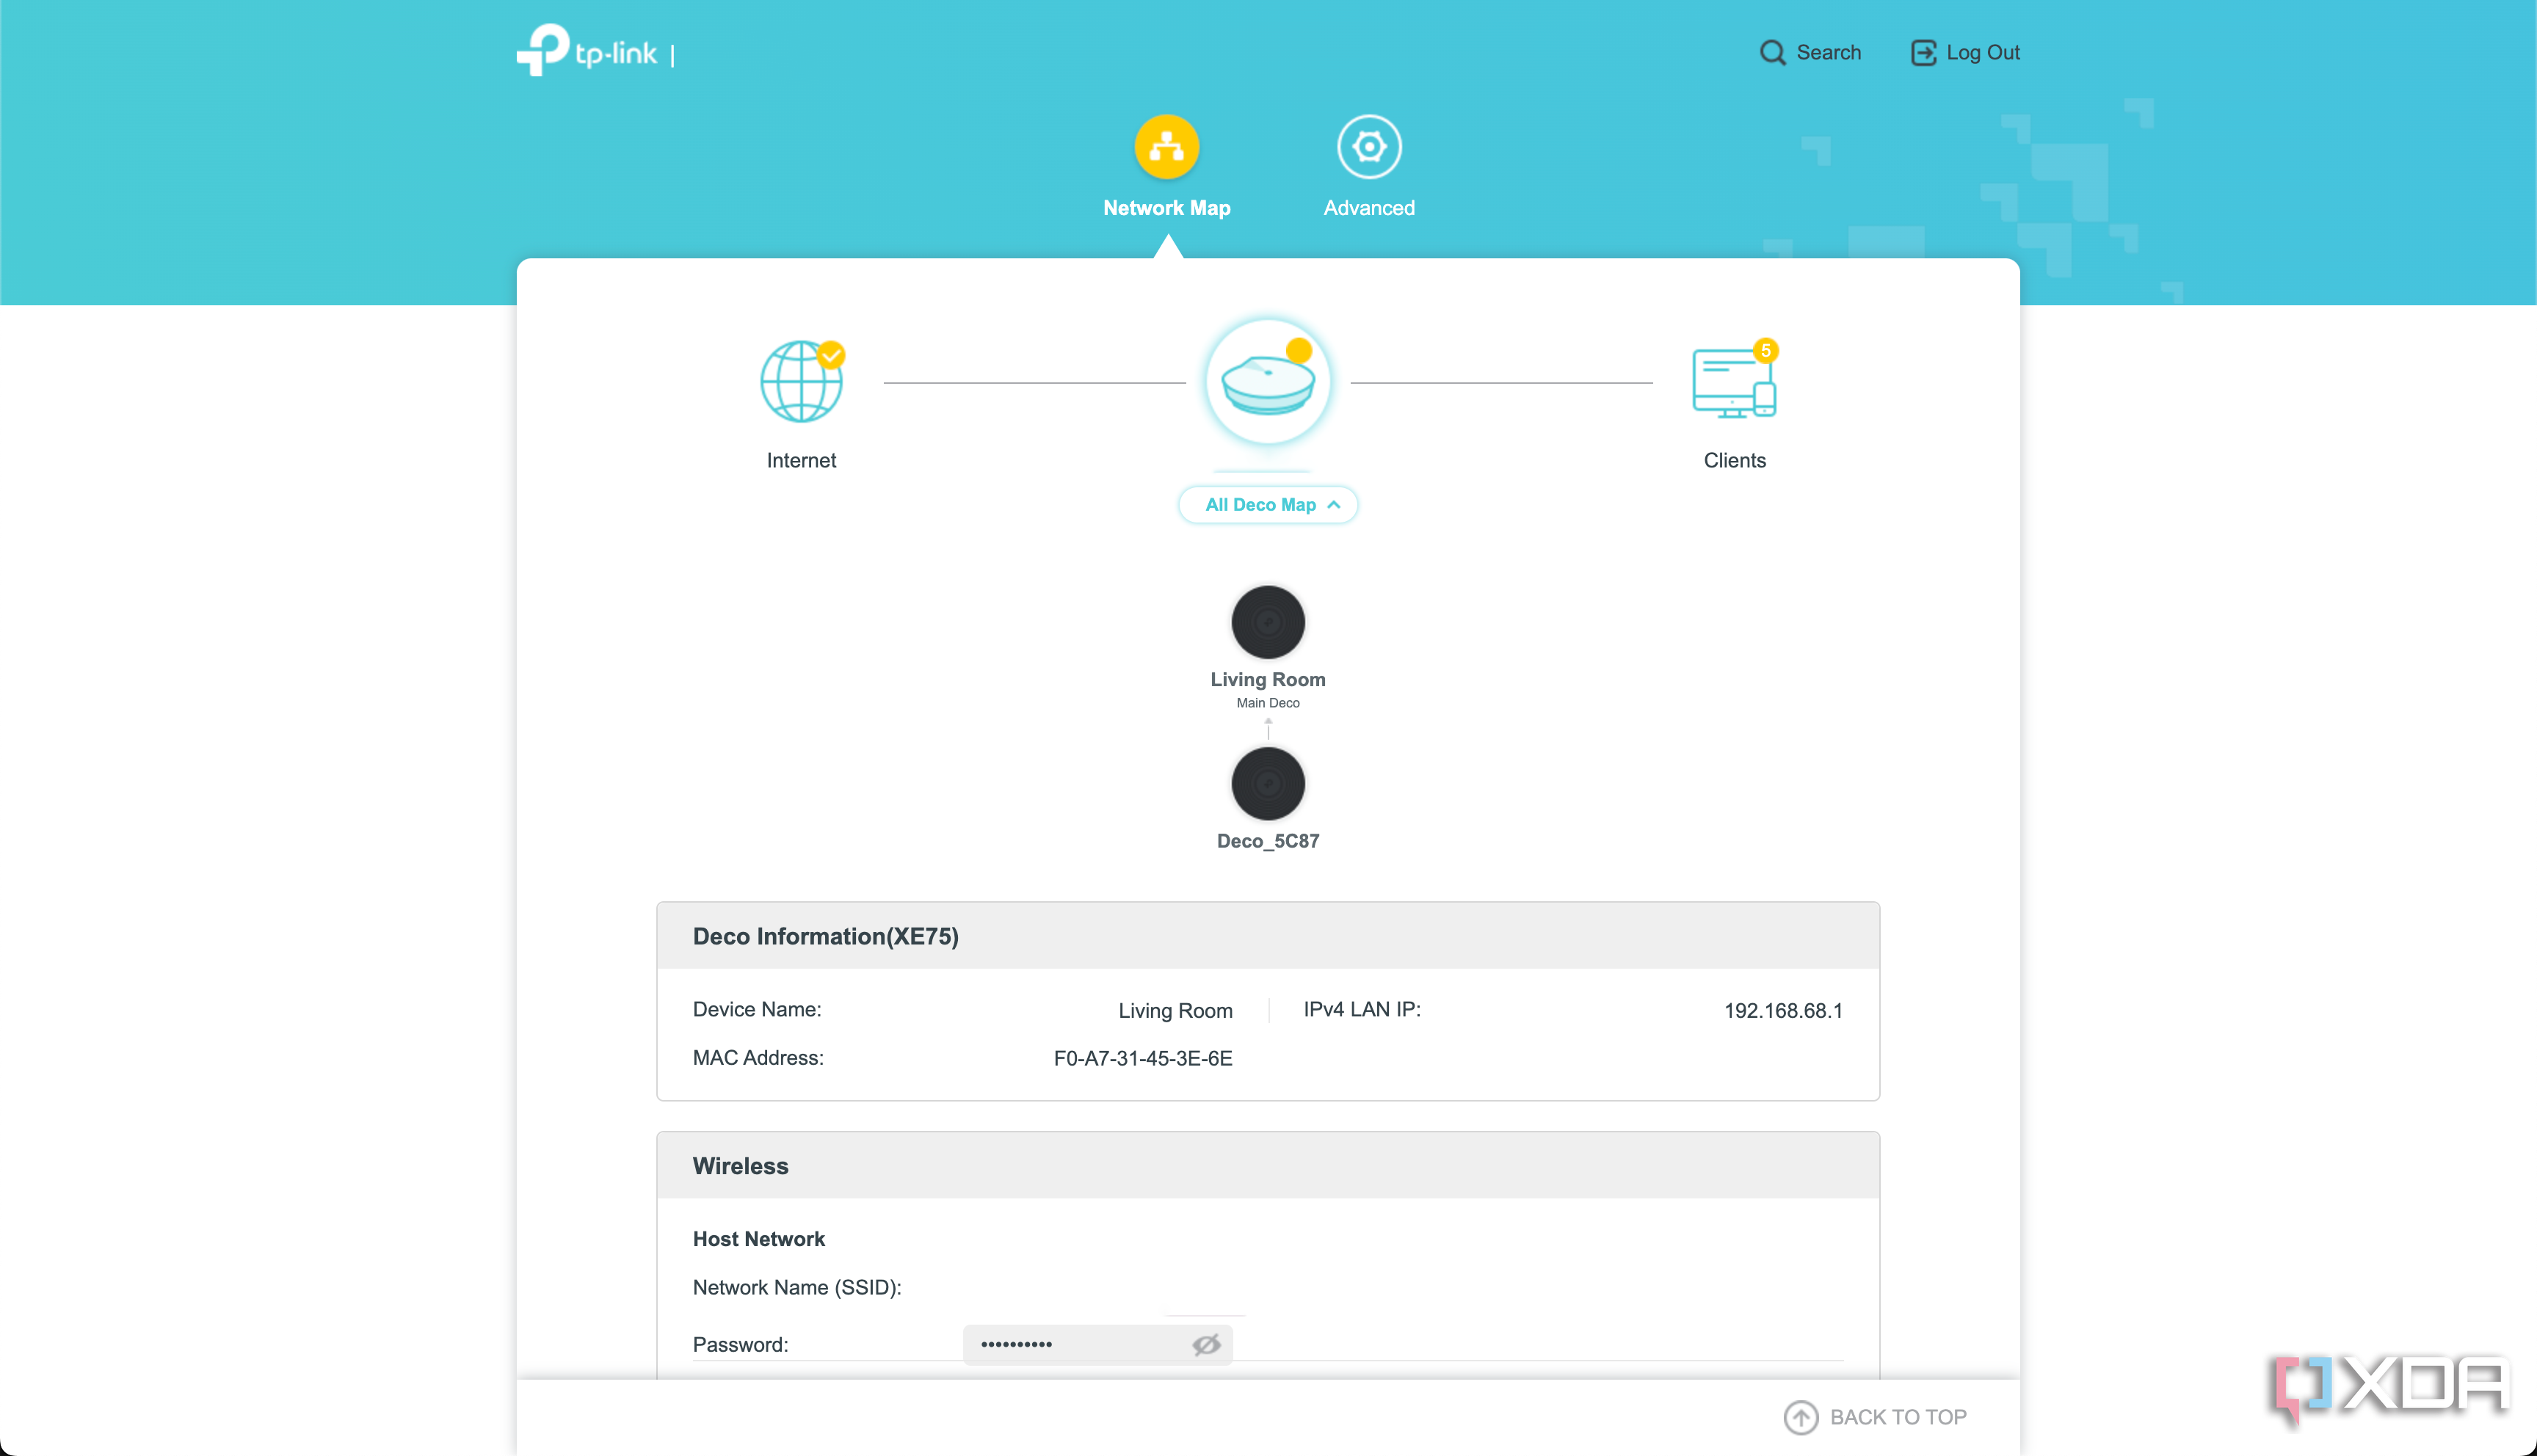
Task: Click the tp-link logo
Action: click(587, 50)
